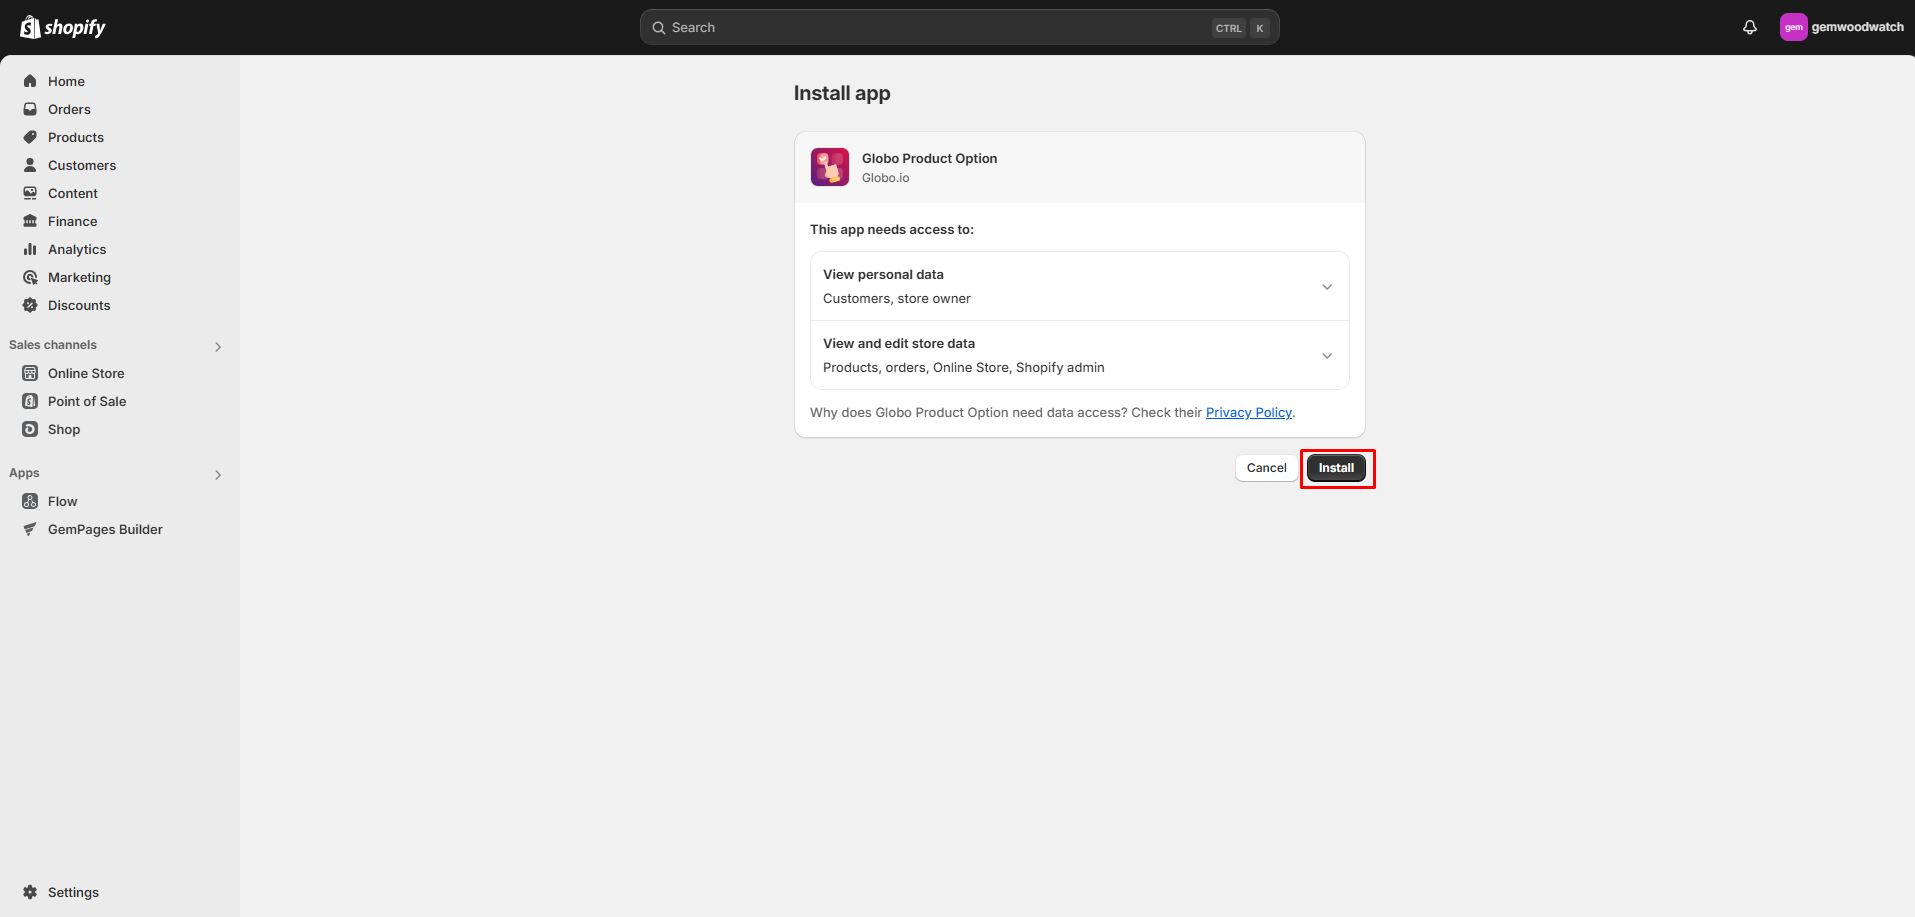
Task: Expand the Sales channels list
Action: pyautogui.click(x=218, y=346)
